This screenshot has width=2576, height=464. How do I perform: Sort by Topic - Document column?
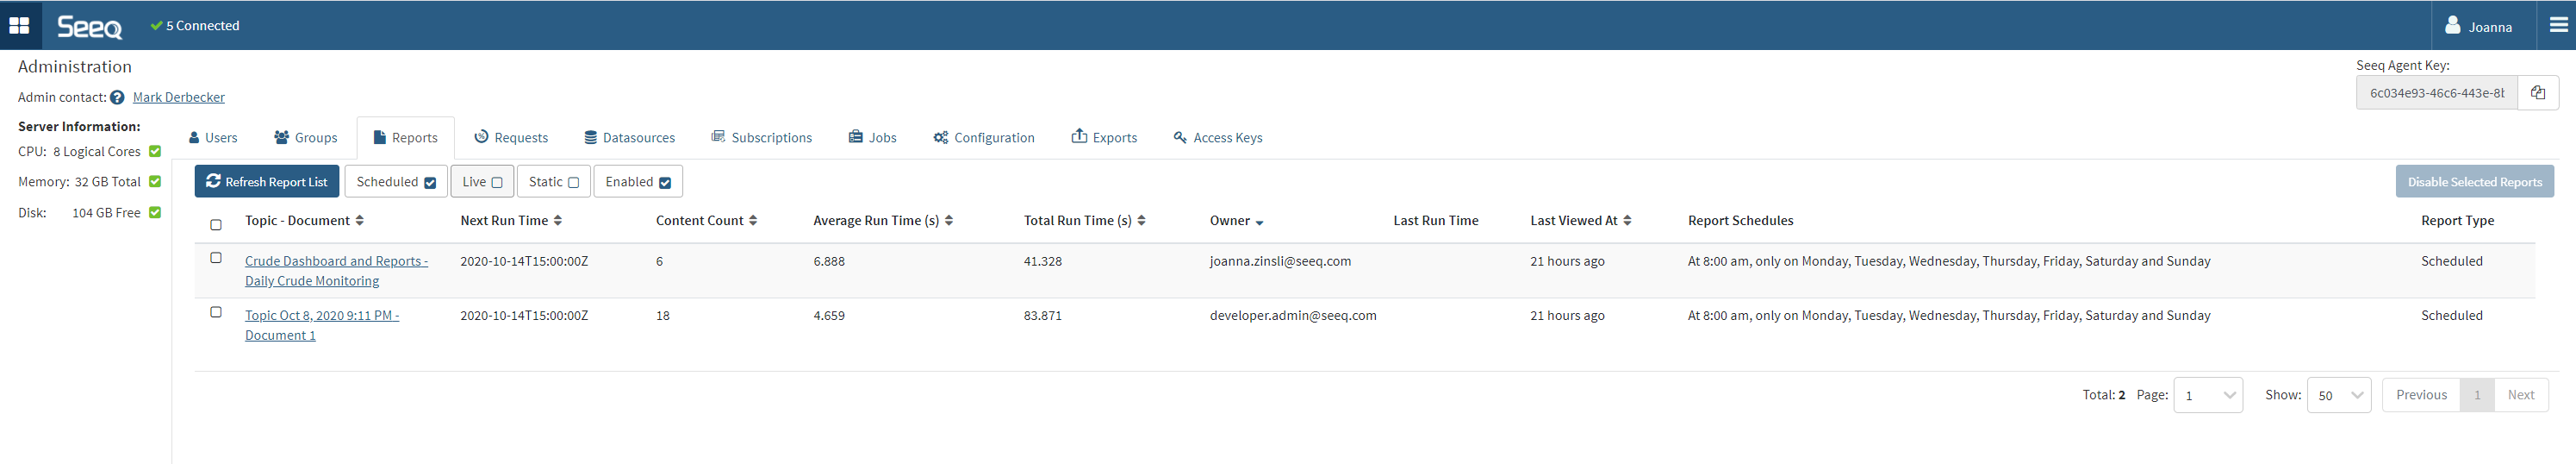point(360,221)
